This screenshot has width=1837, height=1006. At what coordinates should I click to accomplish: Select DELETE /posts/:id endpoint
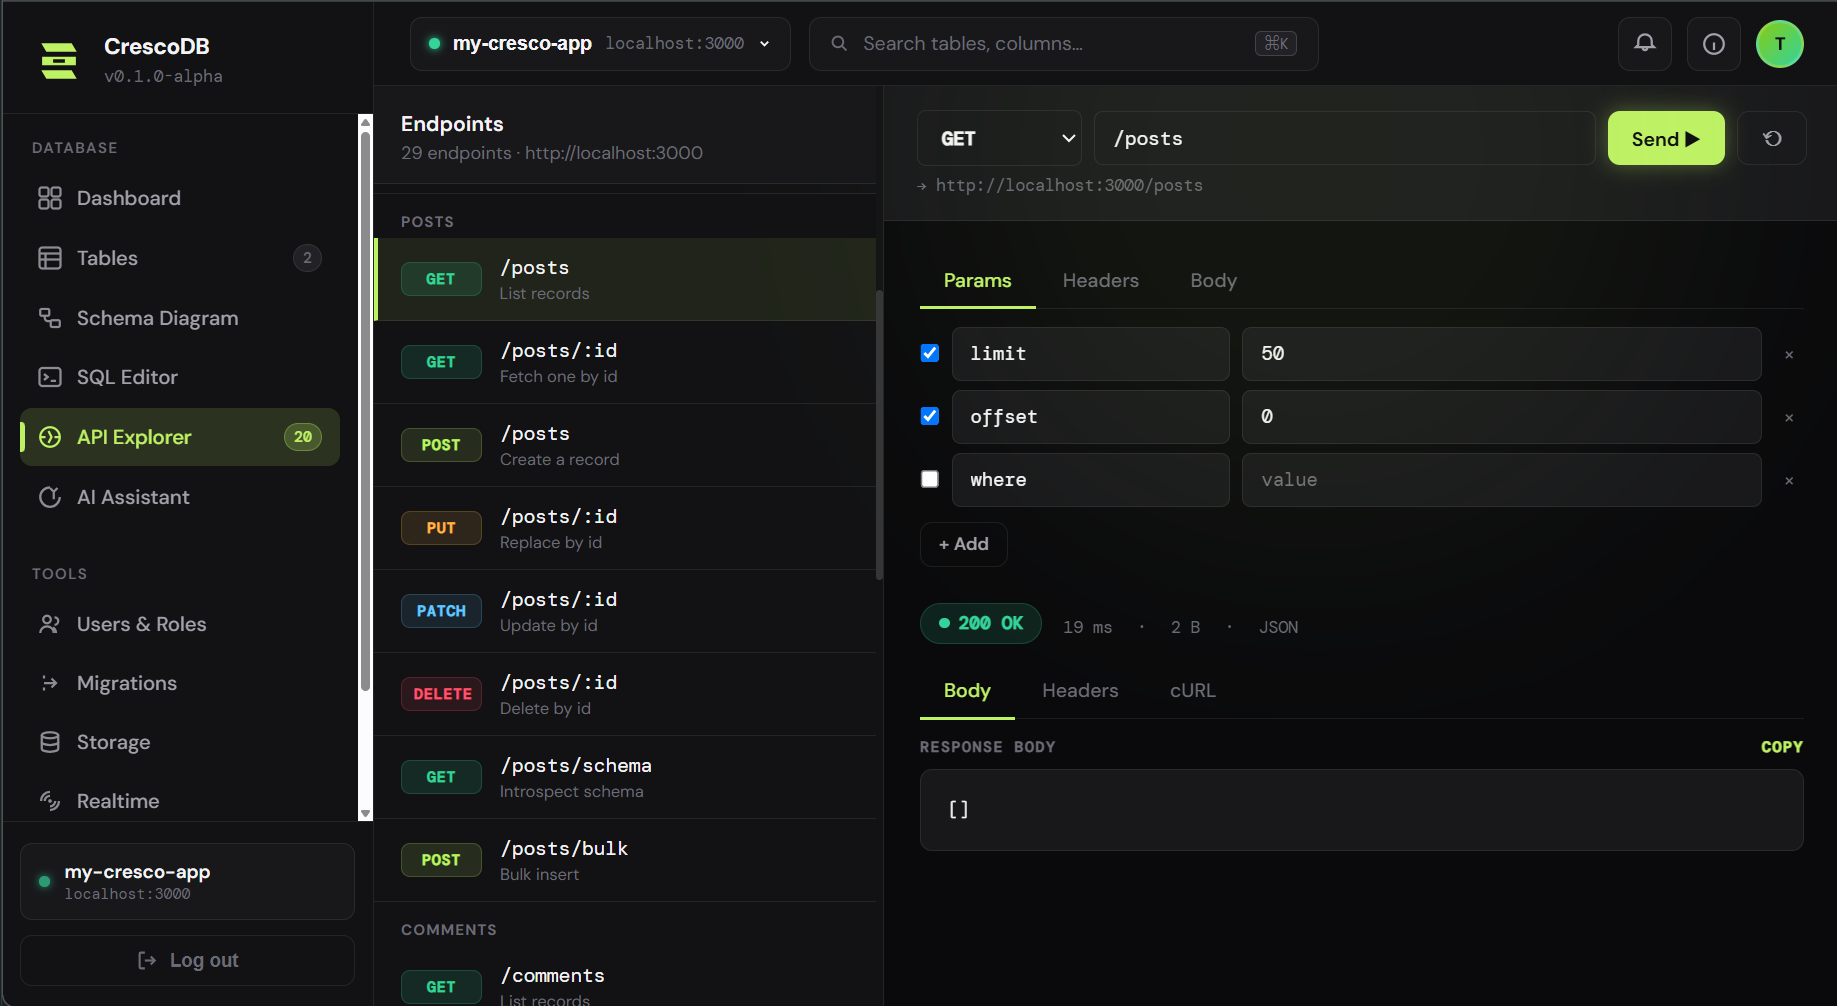pos(626,694)
